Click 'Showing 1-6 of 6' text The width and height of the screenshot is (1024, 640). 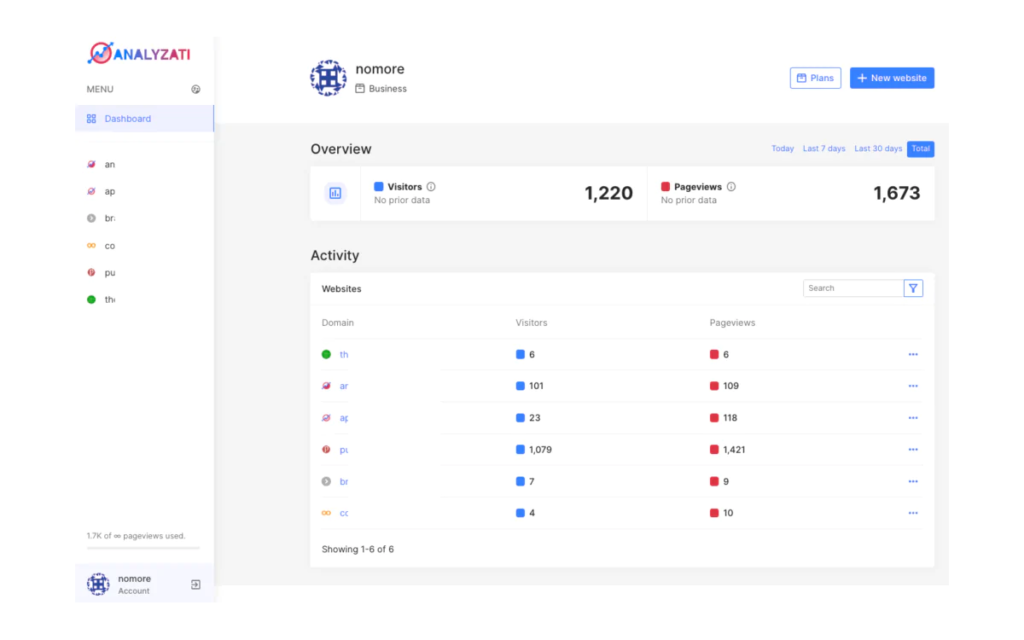[x=357, y=549]
